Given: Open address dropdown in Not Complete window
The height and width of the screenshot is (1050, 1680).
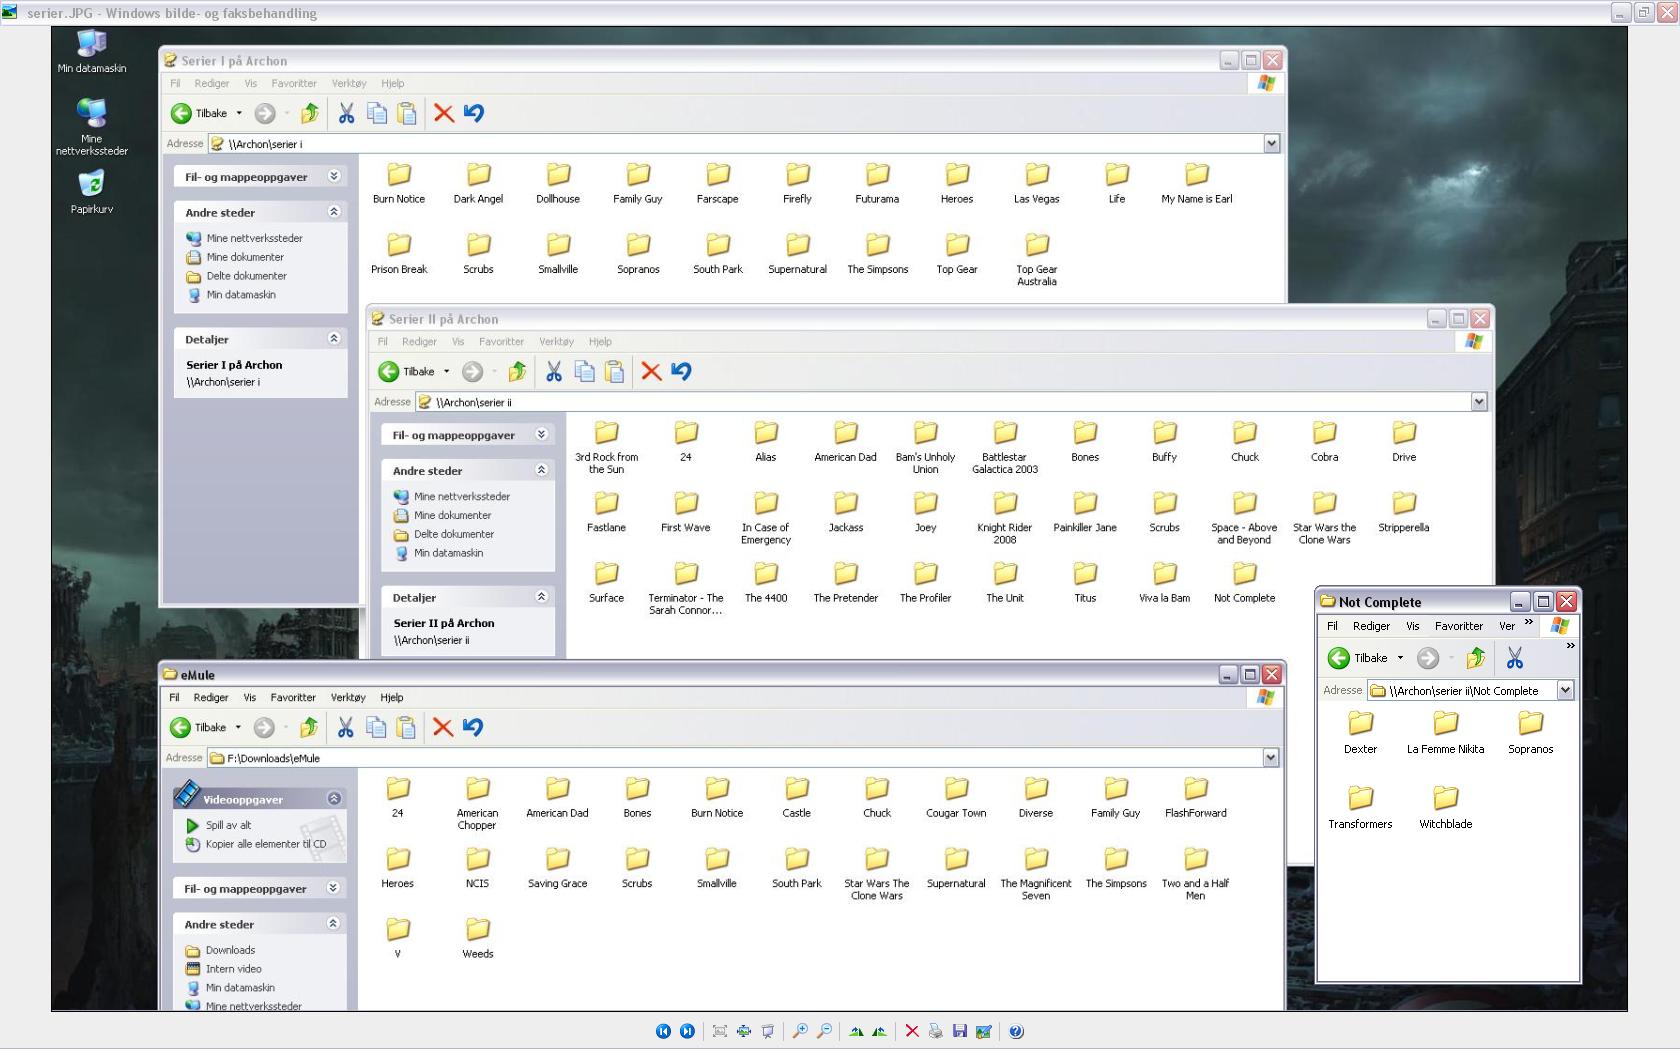Looking at the screenshot, I should pos(1565,690).
